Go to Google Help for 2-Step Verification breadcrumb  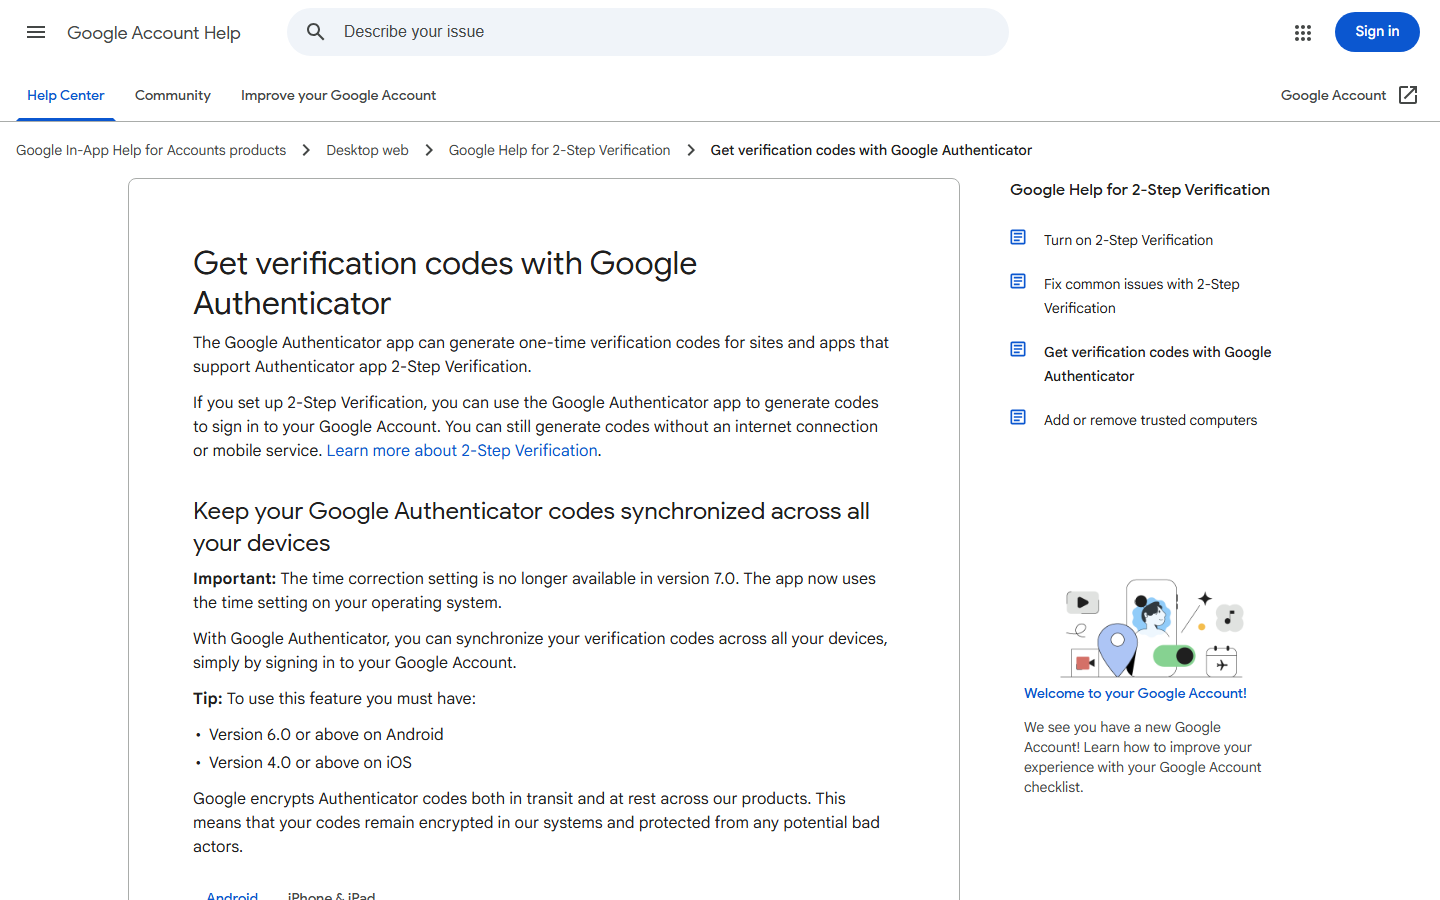click(x=559, y=150)
